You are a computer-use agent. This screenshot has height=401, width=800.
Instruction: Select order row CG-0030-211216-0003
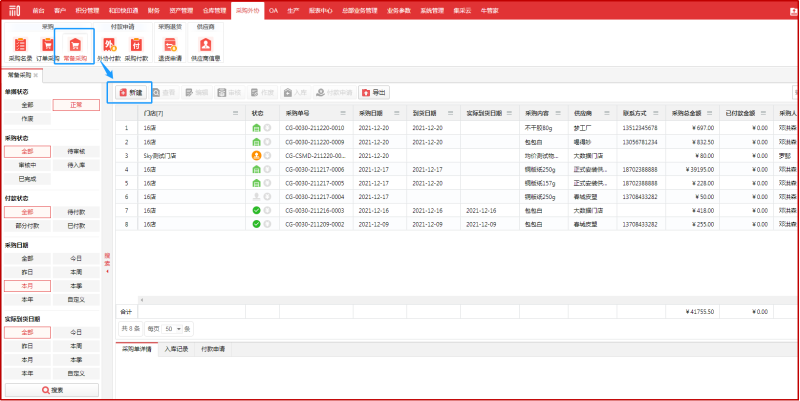[x=315, y=211]
